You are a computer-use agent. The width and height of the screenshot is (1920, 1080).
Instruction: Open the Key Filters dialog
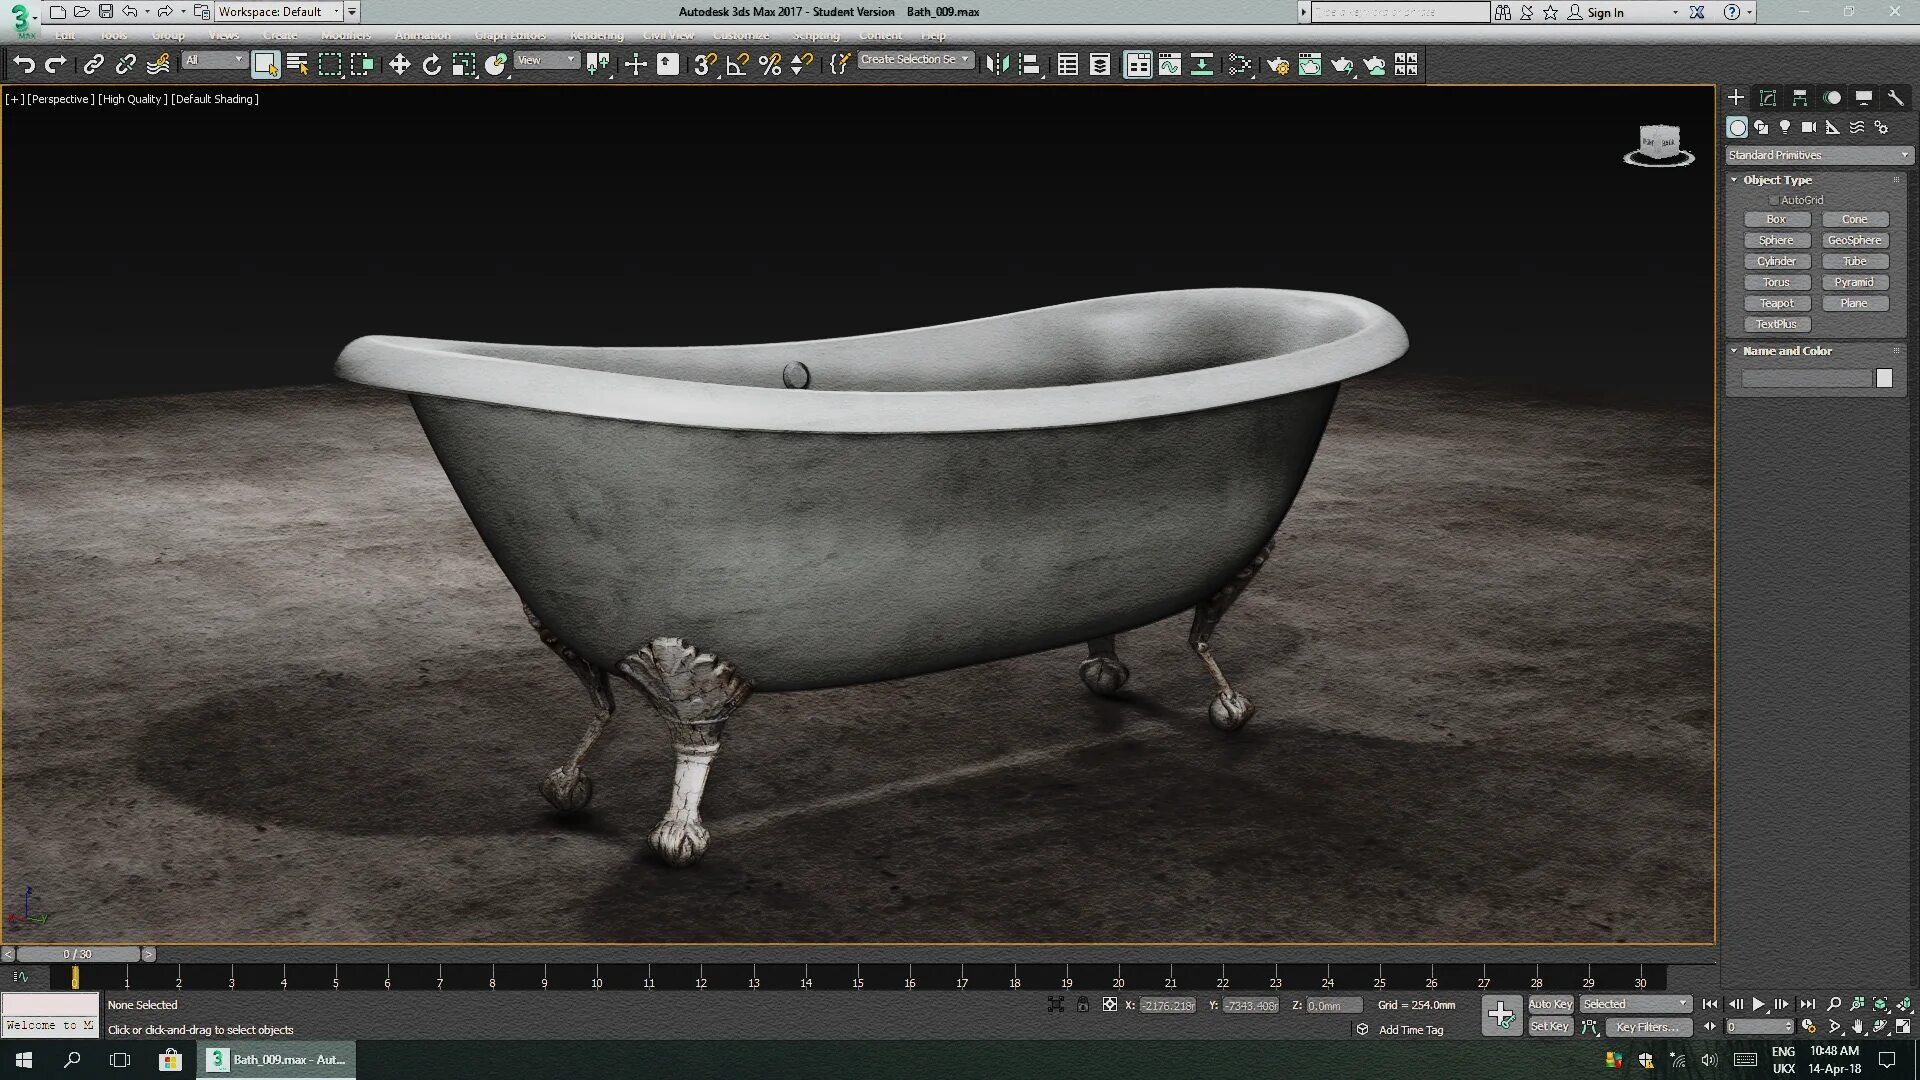tap(1649, 1027)
